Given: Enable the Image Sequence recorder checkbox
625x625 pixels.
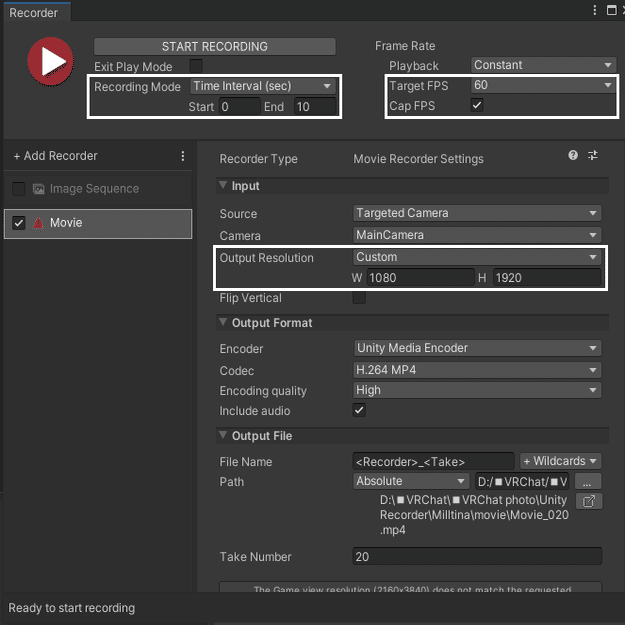Looking at the screenshot, I should point(19,189).
